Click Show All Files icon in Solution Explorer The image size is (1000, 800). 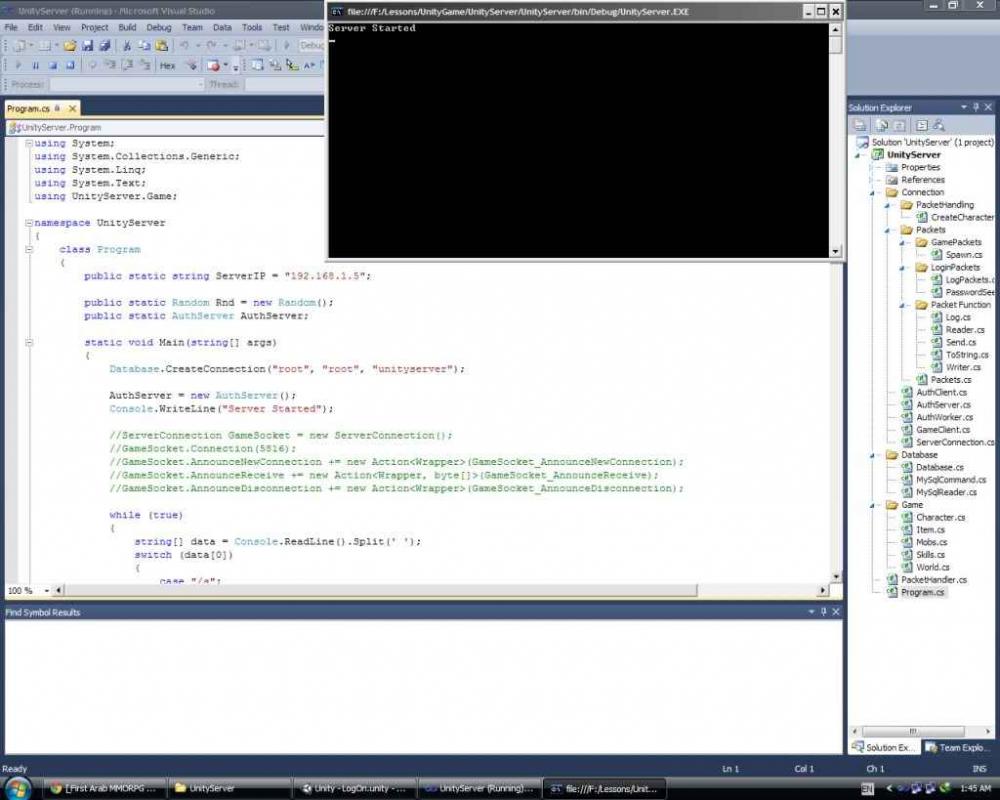(x=882, y=125)
